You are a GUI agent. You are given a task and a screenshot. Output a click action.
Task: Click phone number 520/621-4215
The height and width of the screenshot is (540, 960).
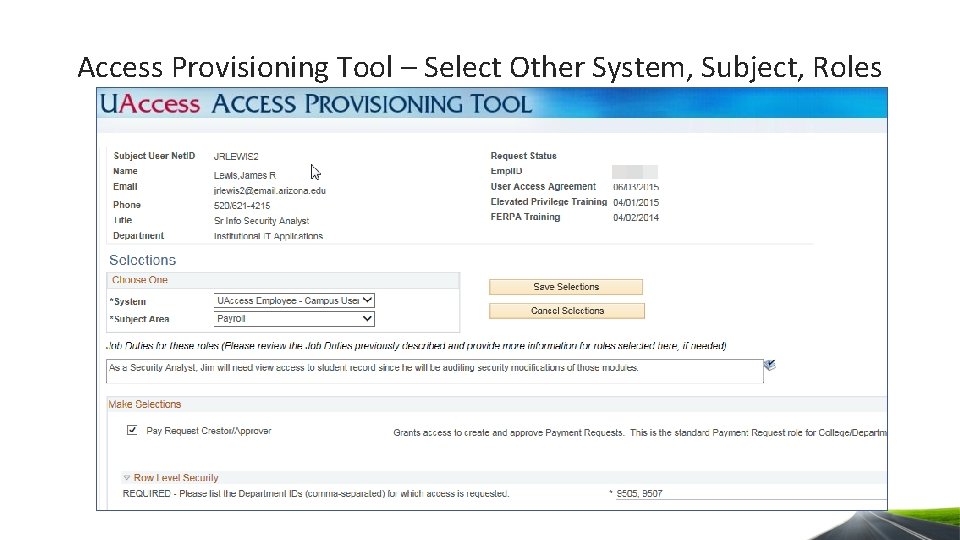coord(242,206)
